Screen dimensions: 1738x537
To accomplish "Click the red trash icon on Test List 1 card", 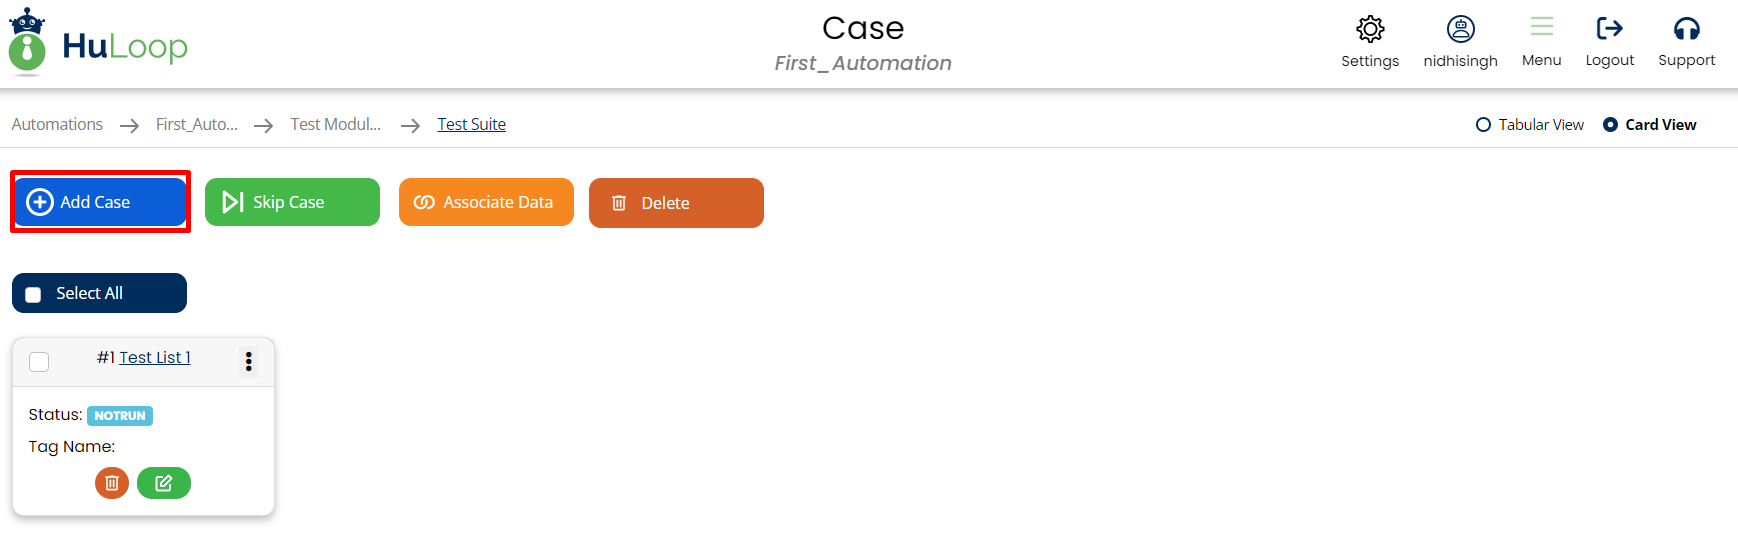I will (112, 483).
